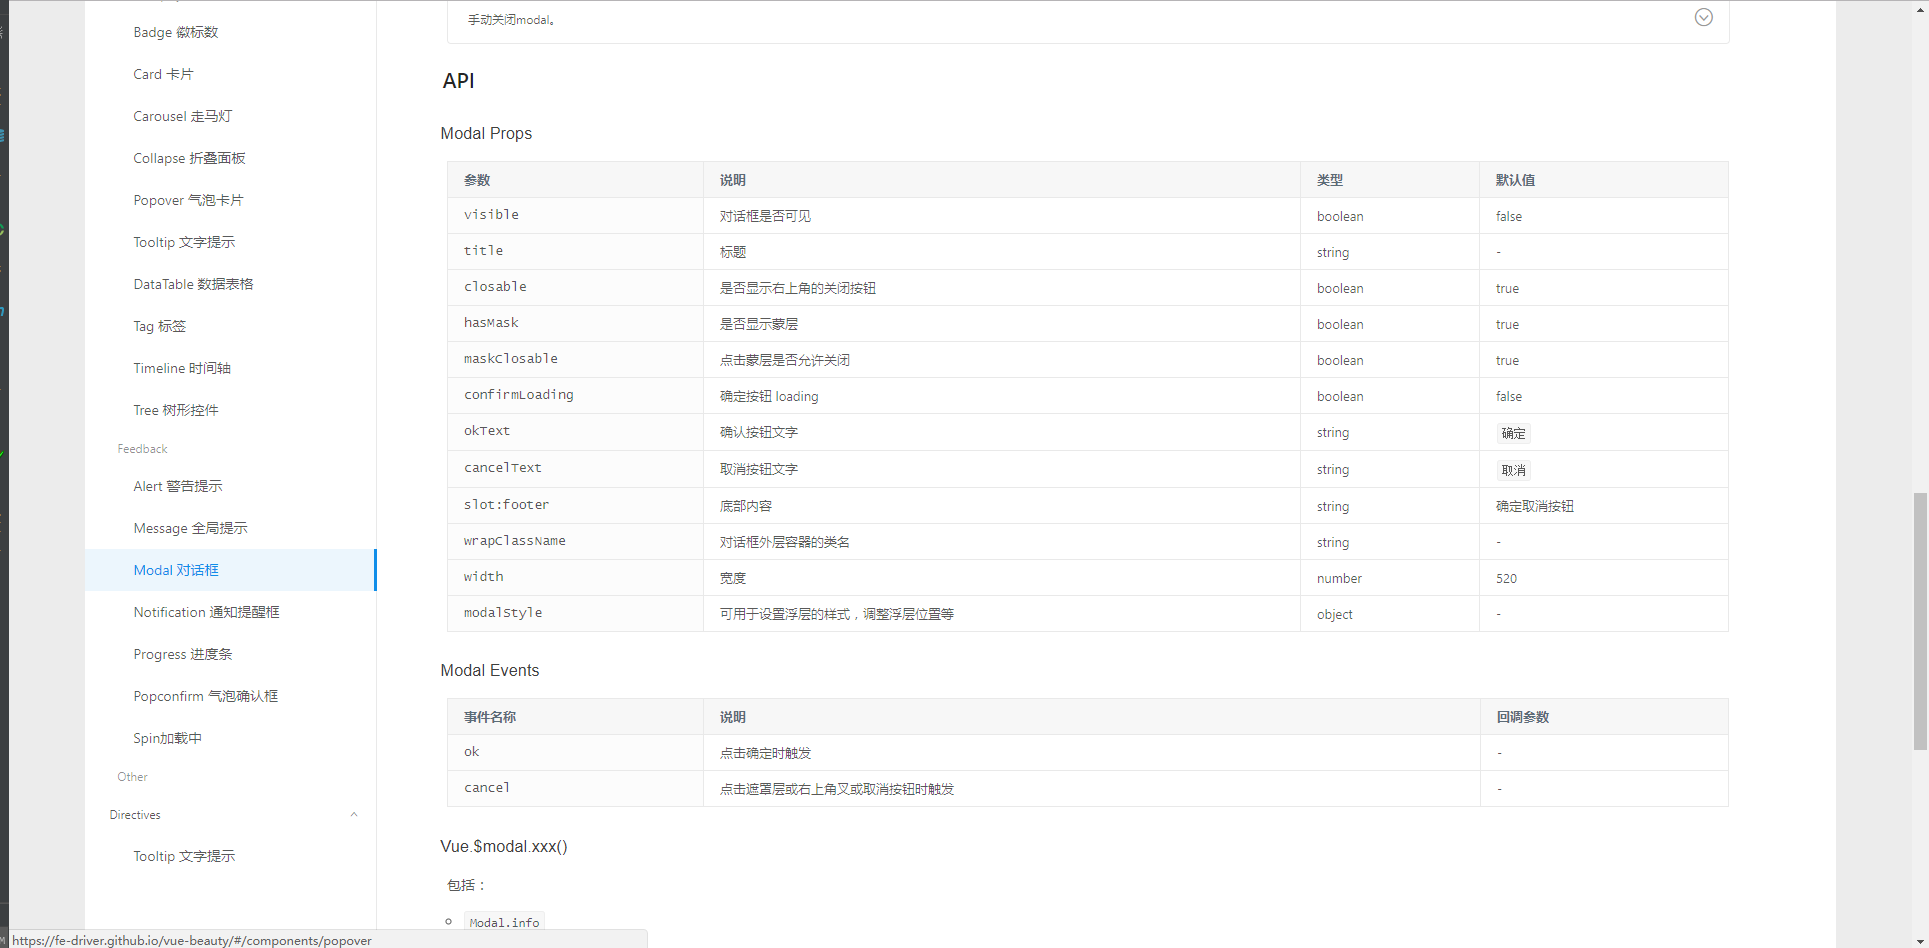The width and height of the screenshot is (1929, 948).
Task: Open Carousel 走马灯 page
Action: click(182, 116)
